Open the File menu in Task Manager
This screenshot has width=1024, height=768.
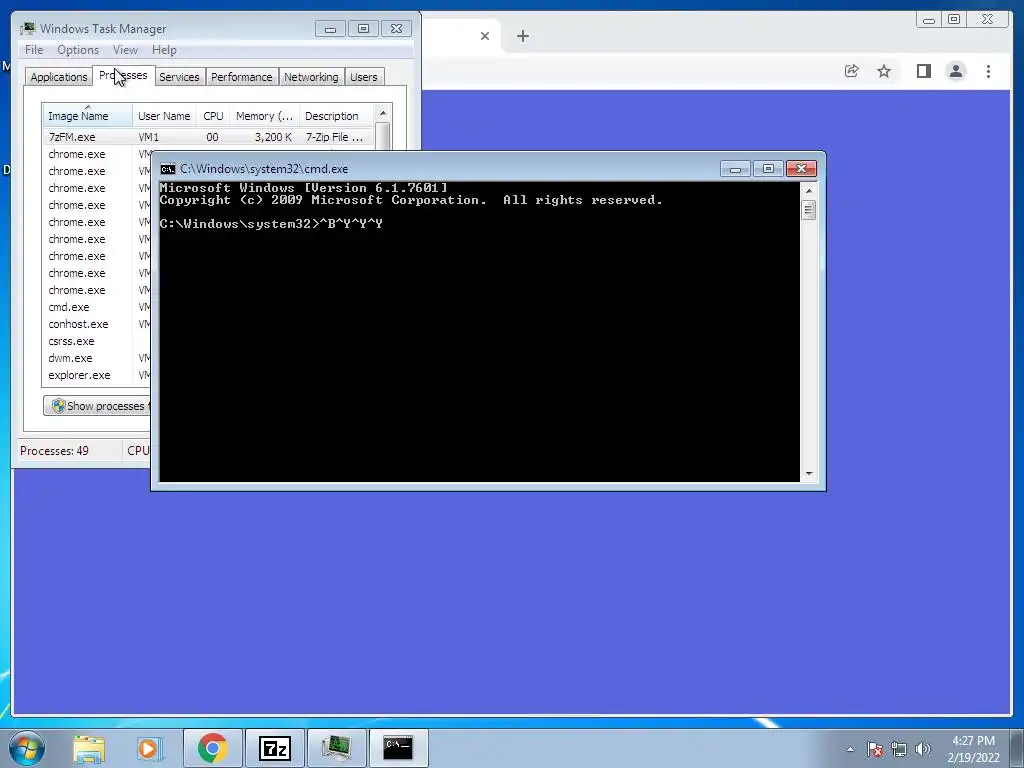coord(34,50)
